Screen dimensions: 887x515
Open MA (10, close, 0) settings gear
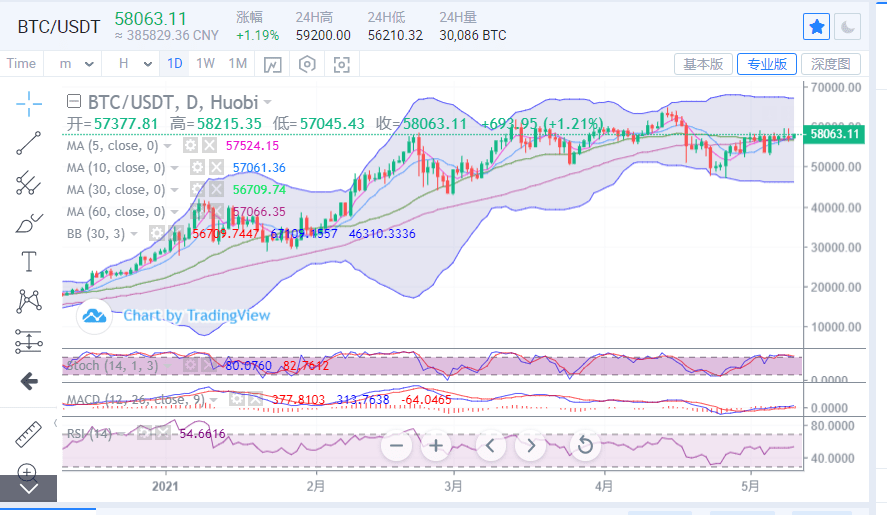click(x=197, y=168)
